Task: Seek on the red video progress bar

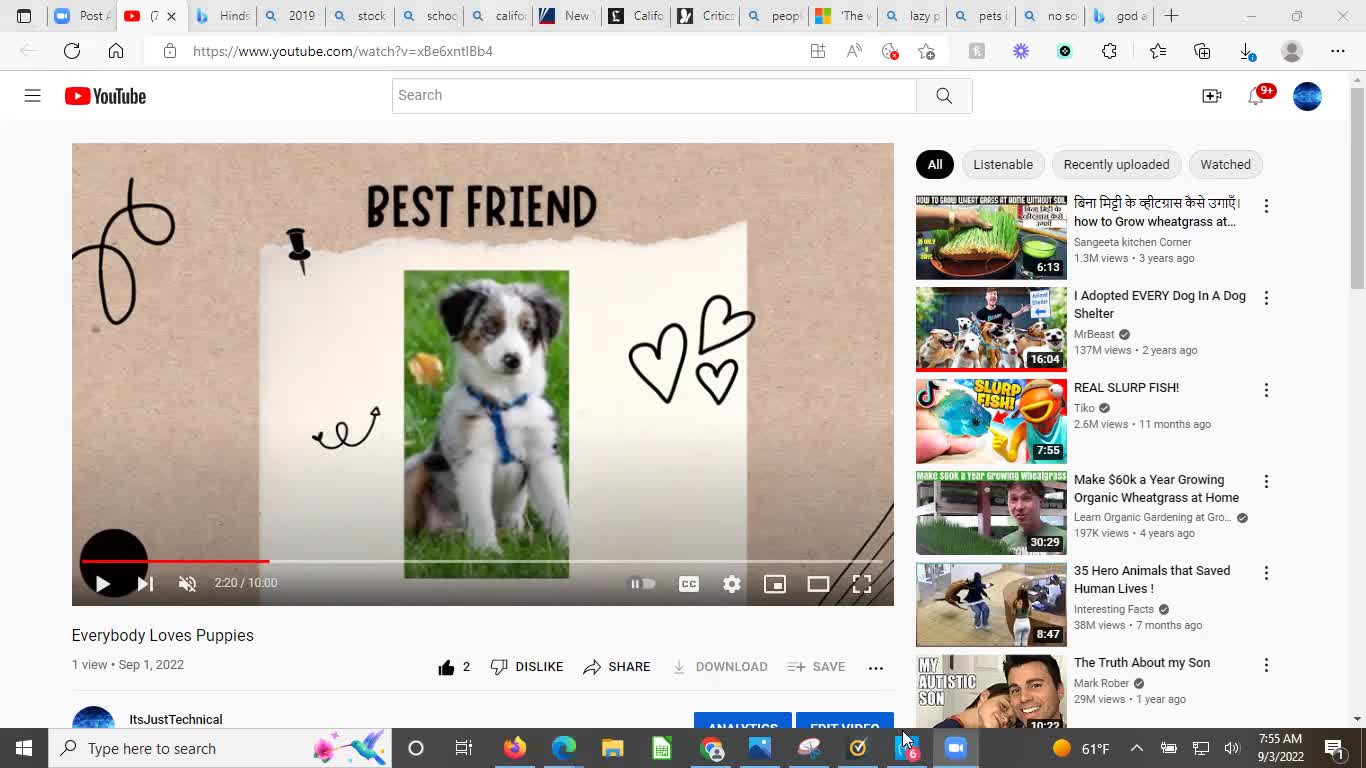Action: pos(482,561)
